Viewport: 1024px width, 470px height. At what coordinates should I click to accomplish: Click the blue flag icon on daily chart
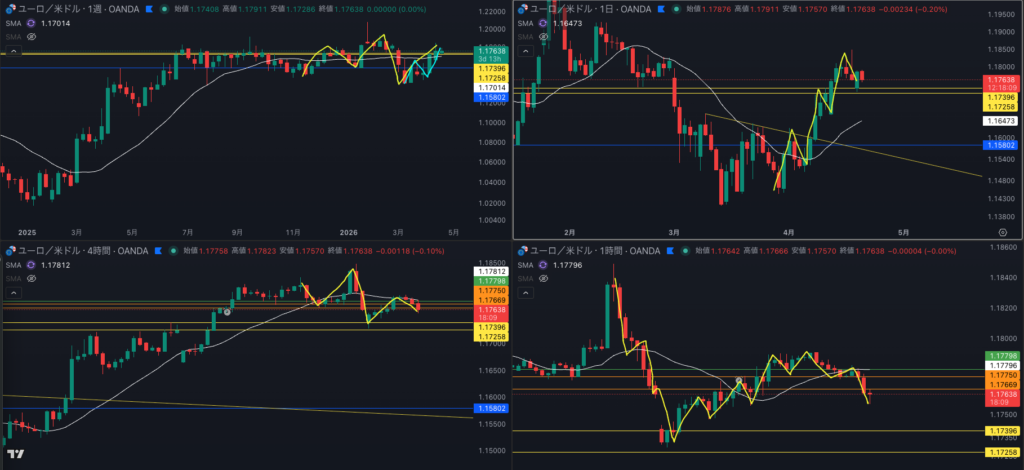click(x=660, y=8)
